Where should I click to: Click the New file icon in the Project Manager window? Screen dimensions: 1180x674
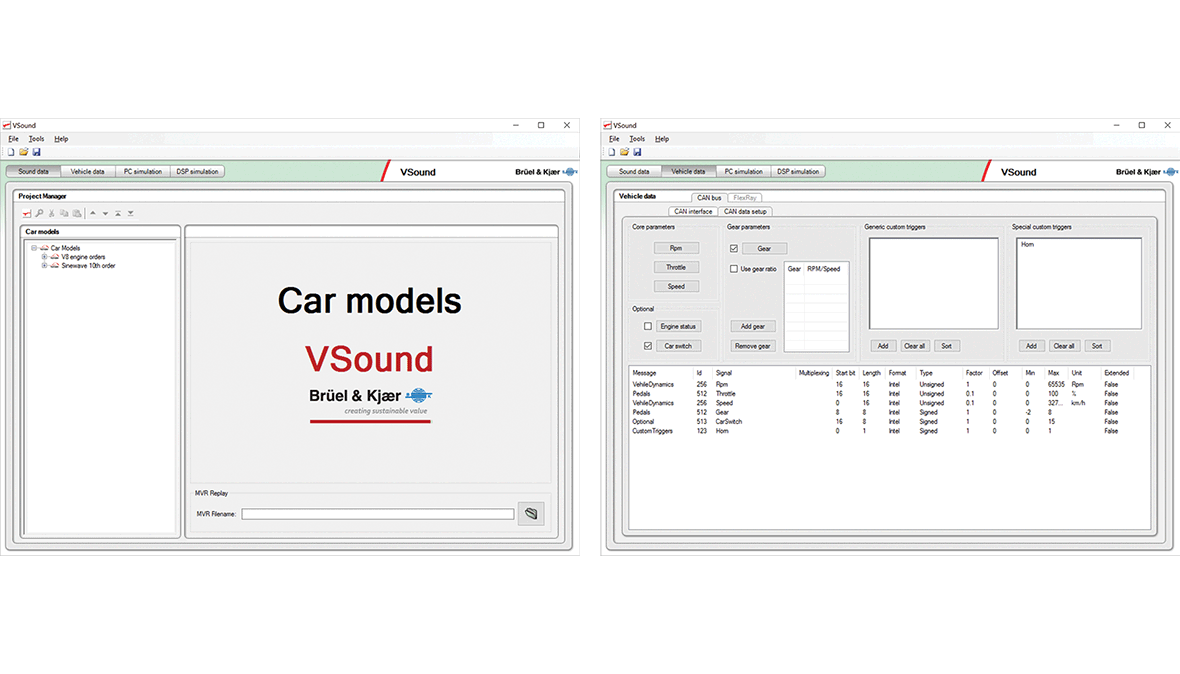tap(11, 152)
